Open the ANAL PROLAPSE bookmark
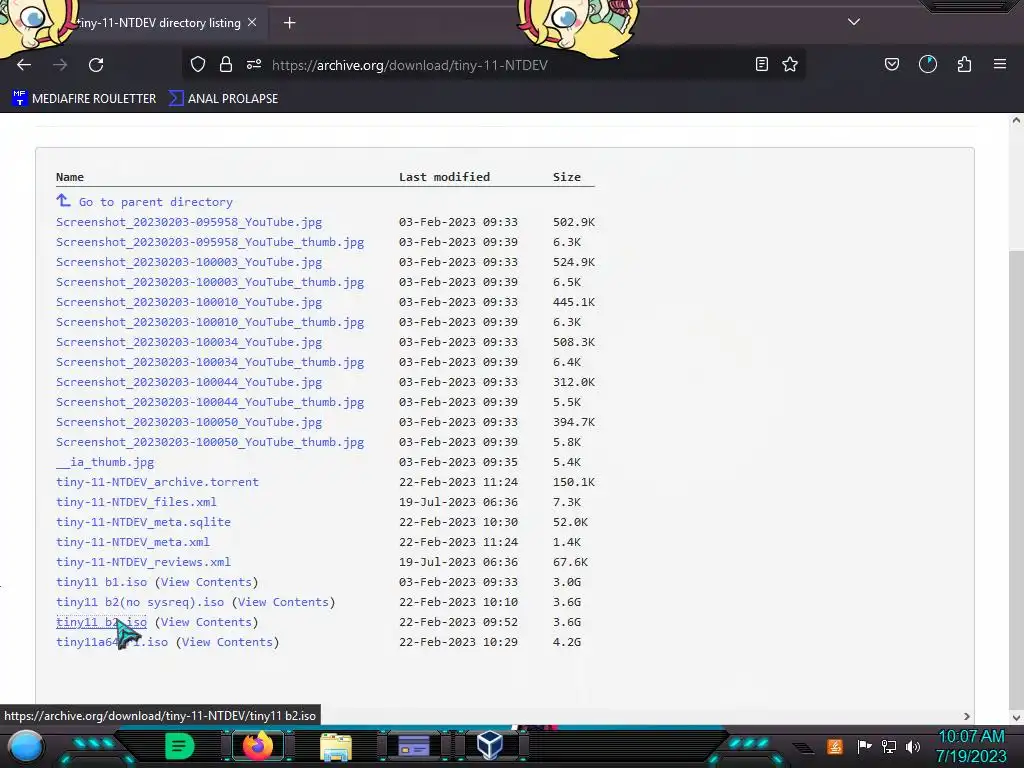The image size is (1024, 768). click(x=223, y=99)
